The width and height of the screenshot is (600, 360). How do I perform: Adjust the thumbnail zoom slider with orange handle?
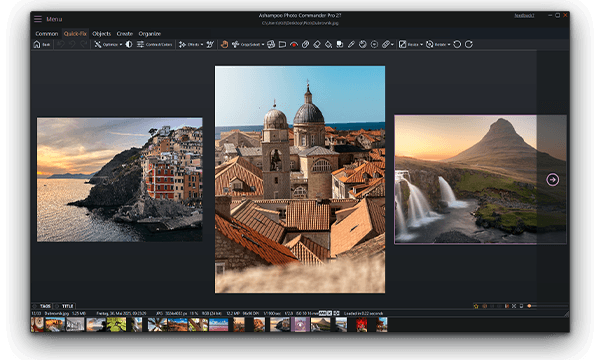tap(530, 306)
